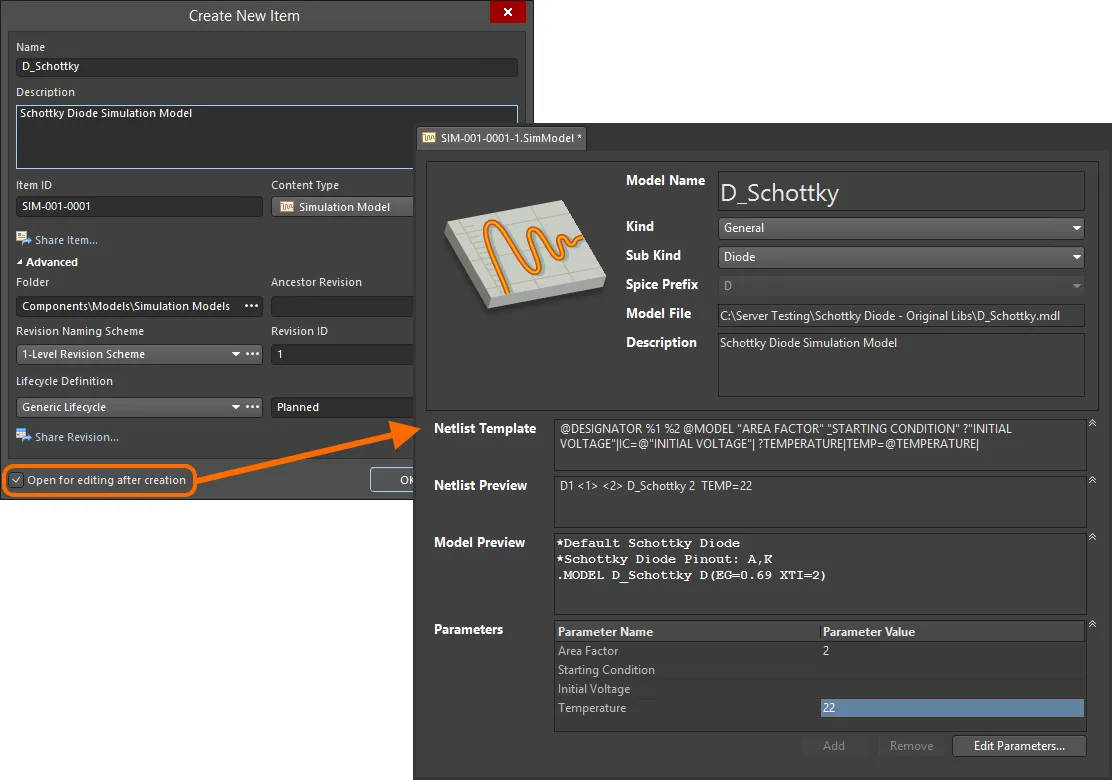Collapse the Parameters section

[x=1092, y=624]
